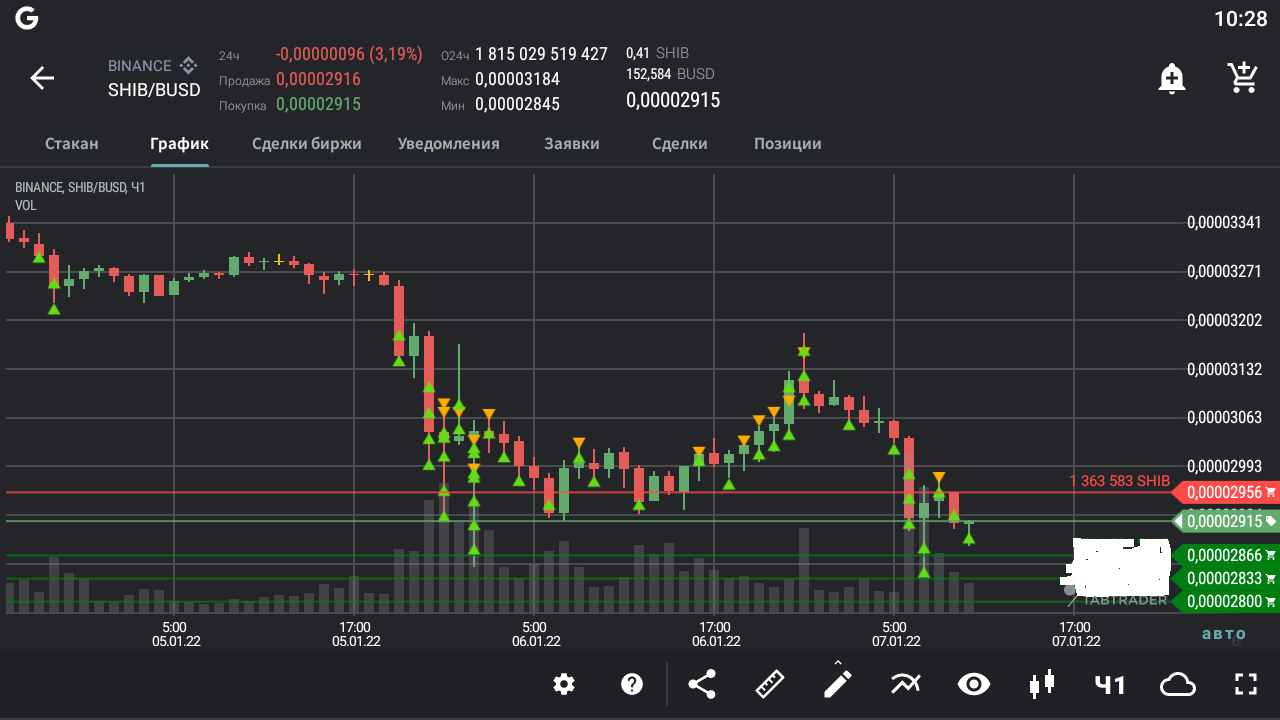Tap the max price 0,00003184
This screenshot has height=720, width=1280.
pyautogui.click(x=517, y=79)
